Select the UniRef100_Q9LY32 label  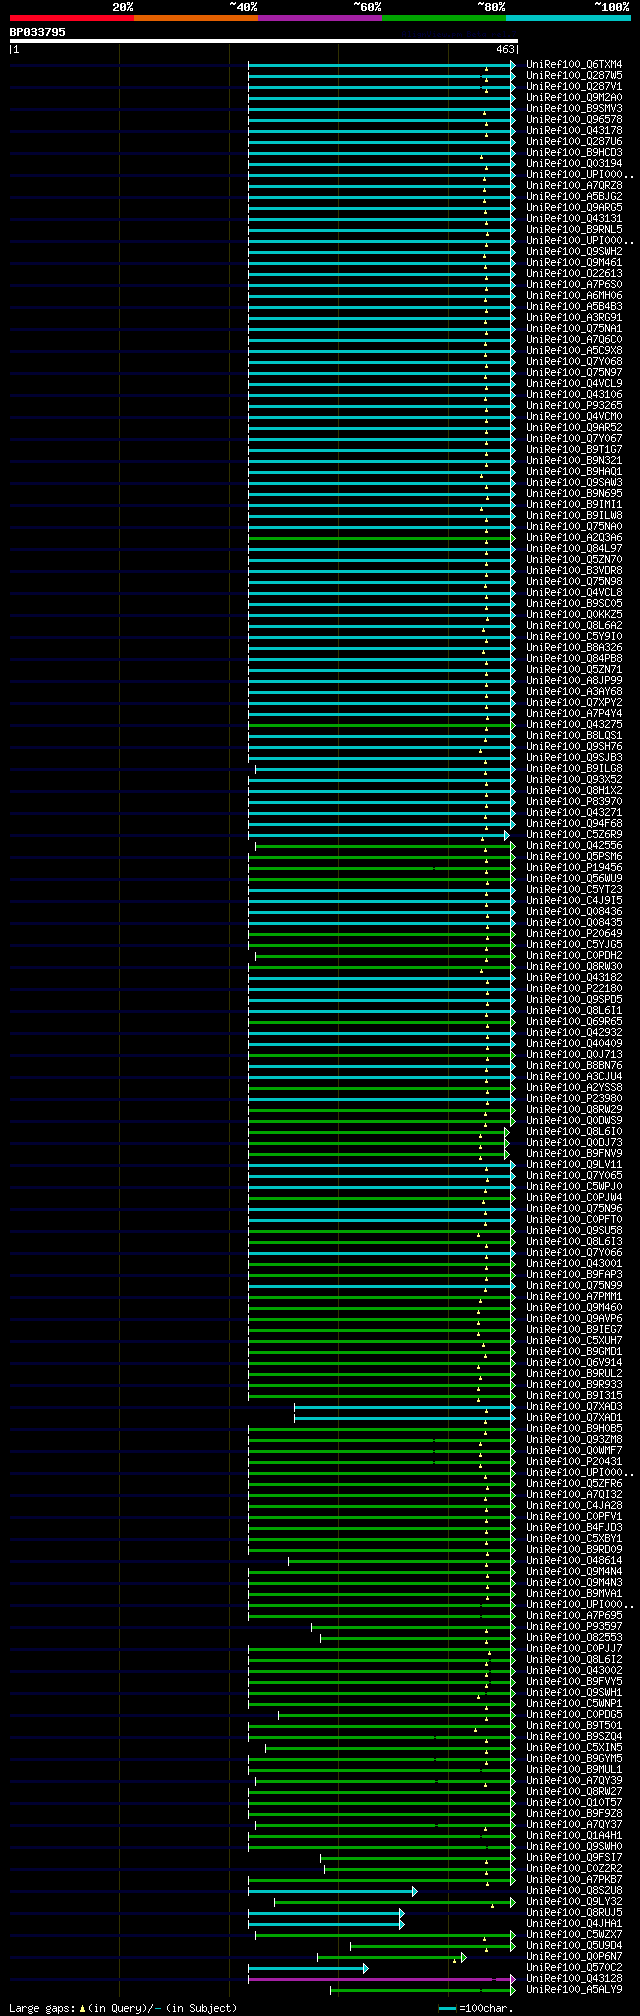click(x=574, y=1901)
